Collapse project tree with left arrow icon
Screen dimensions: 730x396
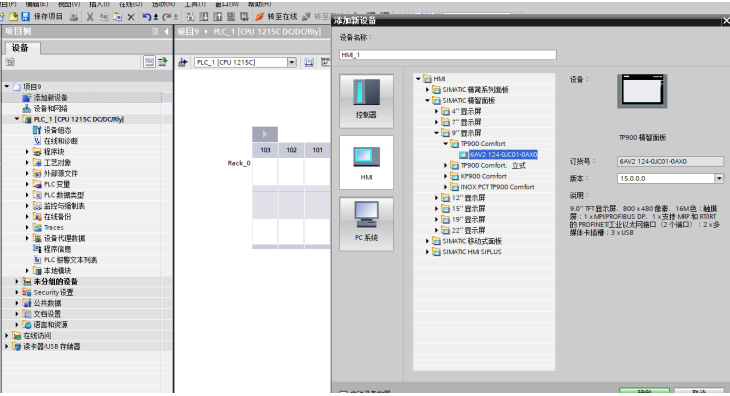167,32
